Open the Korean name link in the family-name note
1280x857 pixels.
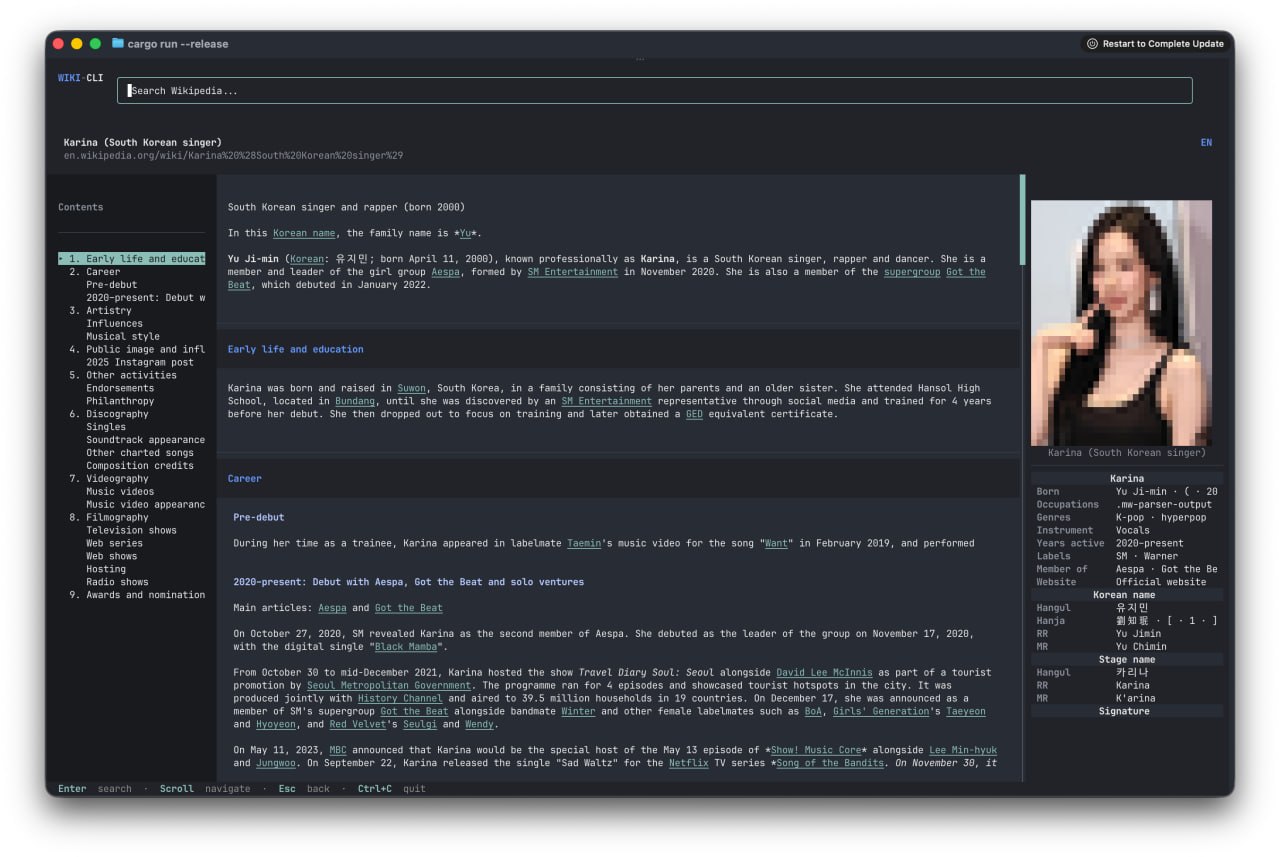[304, 234]
